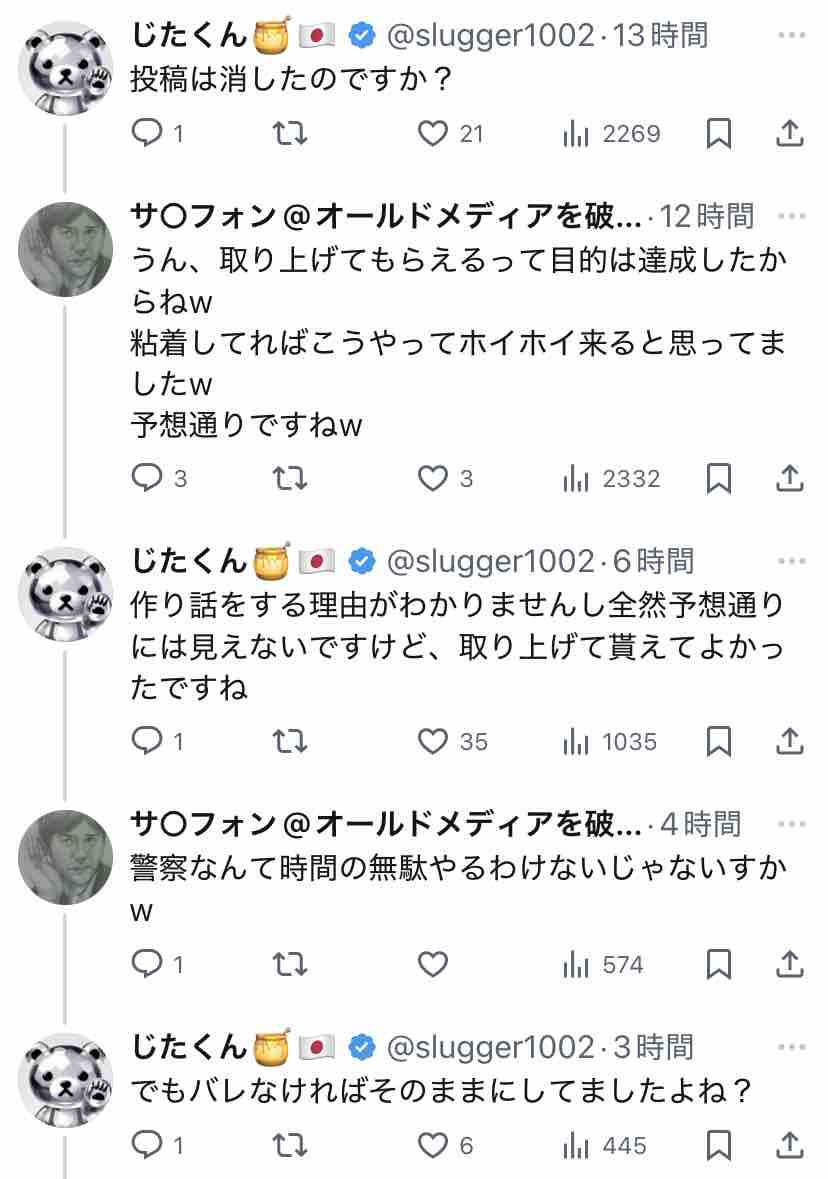Share the tweet with 1035 views
Image resolution: width=828 pixels, height=1179 pixels.
(x=789, y=742)
